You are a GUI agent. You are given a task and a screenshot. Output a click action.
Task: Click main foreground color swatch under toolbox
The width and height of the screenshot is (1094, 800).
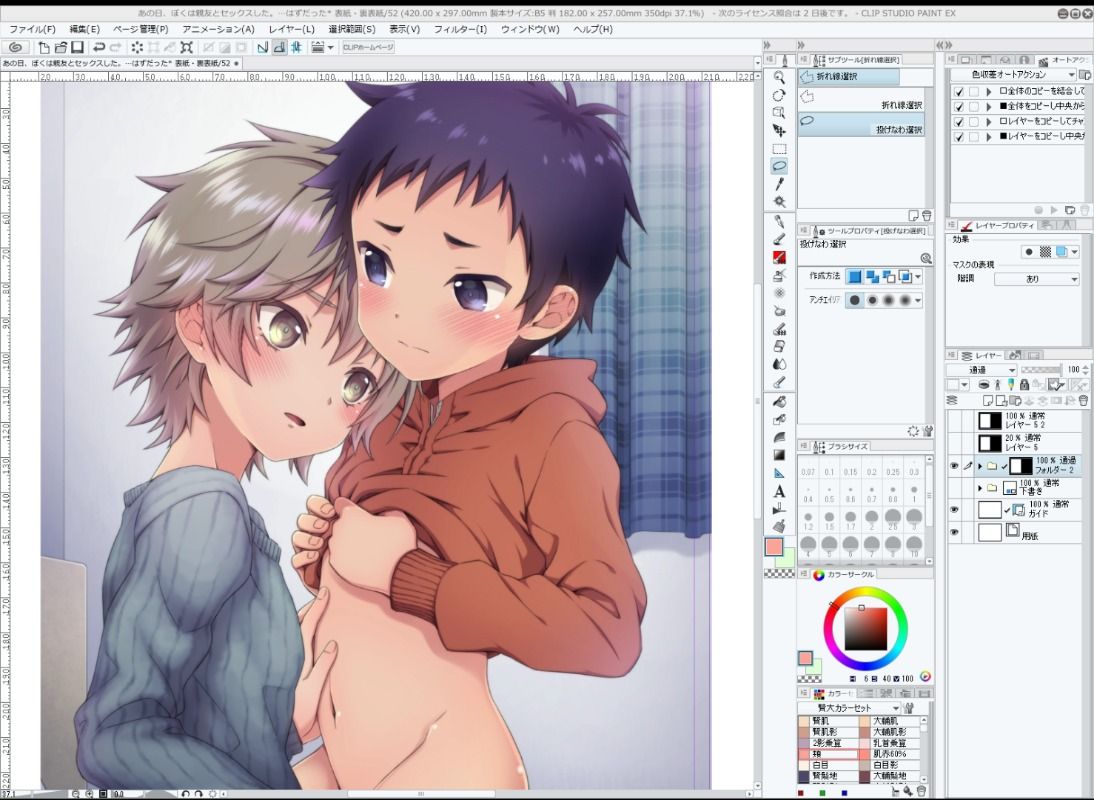click(774, 547)
